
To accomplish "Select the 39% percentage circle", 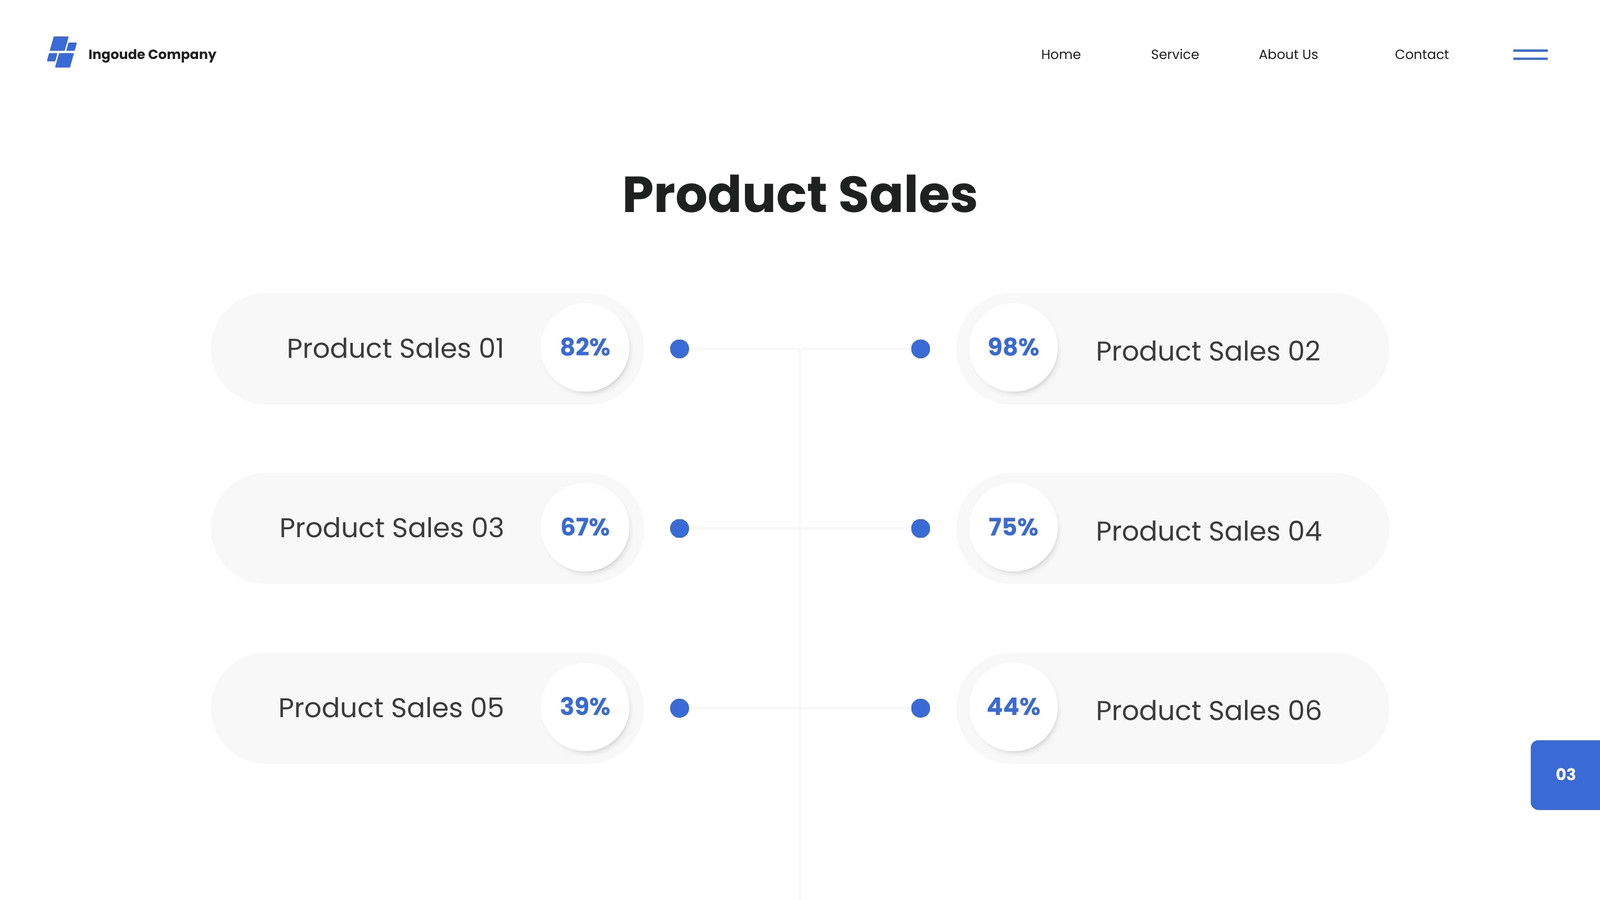I will click(x=585, y=707).
